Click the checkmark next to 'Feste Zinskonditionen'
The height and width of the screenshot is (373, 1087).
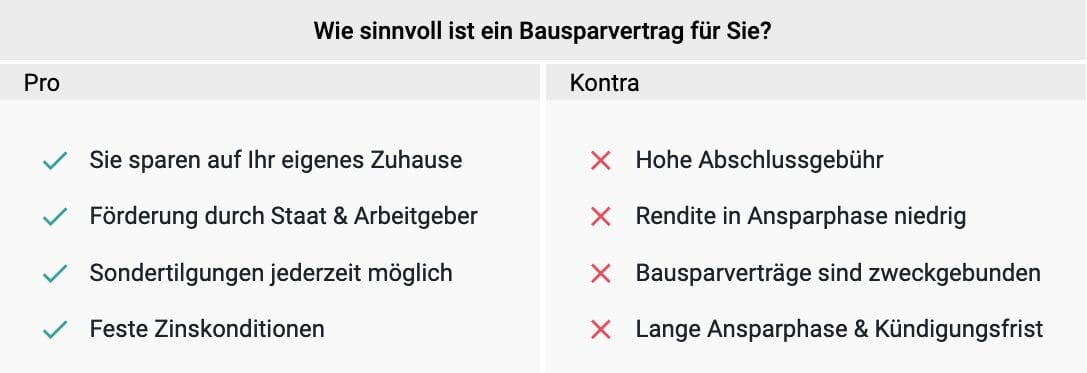point(55,330)
